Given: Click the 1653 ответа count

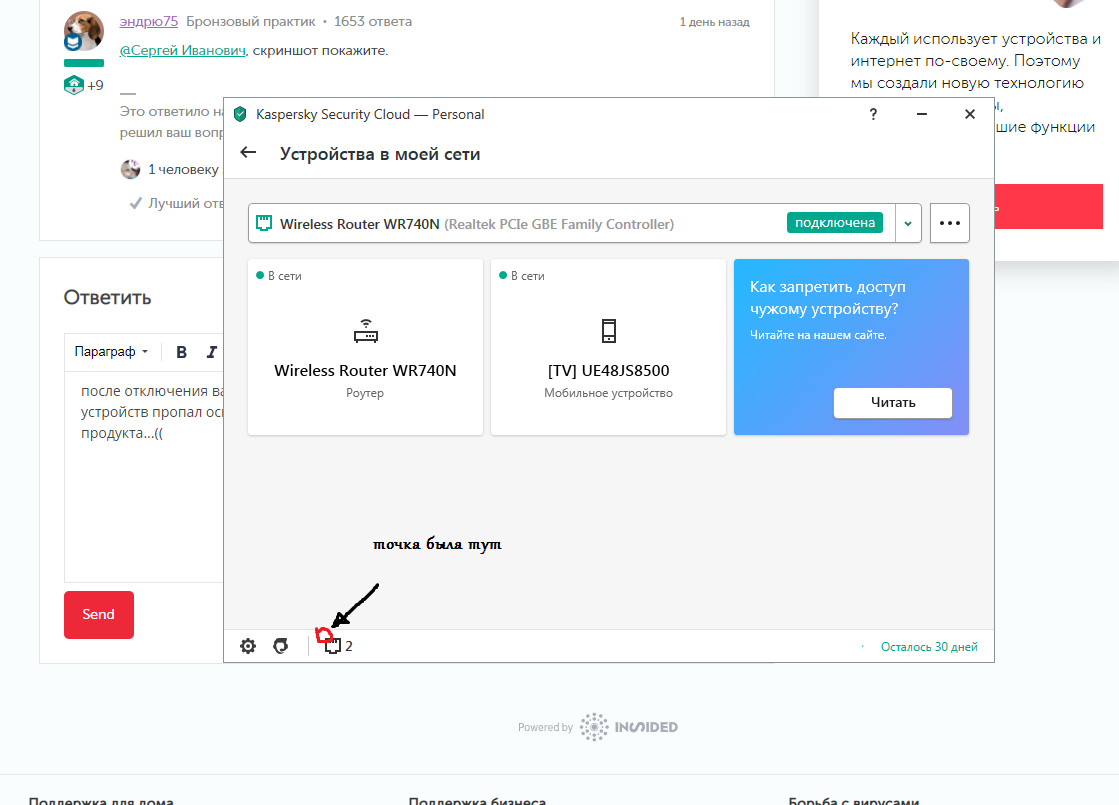Looking at the screenshot, I should click(373, 21).
